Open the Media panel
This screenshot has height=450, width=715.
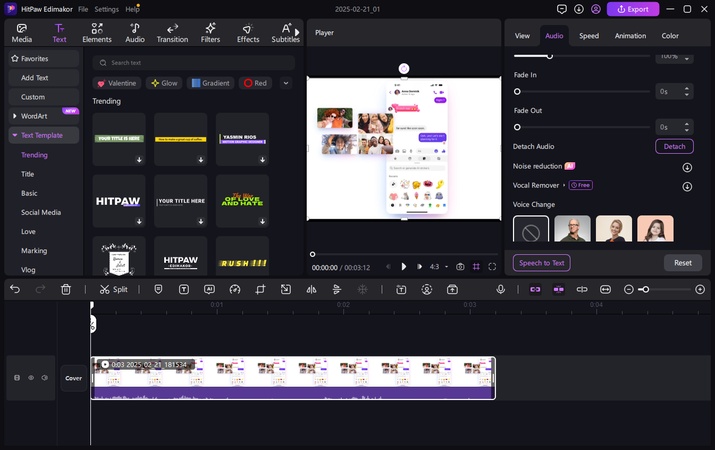click(x=21, y=33)
